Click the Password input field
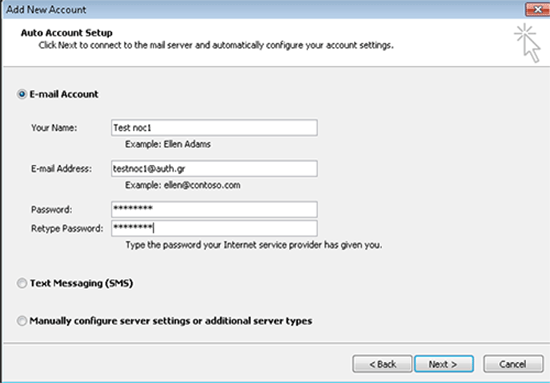The height and width of the screenshot is (383, 550). click(x=214, y=209)
